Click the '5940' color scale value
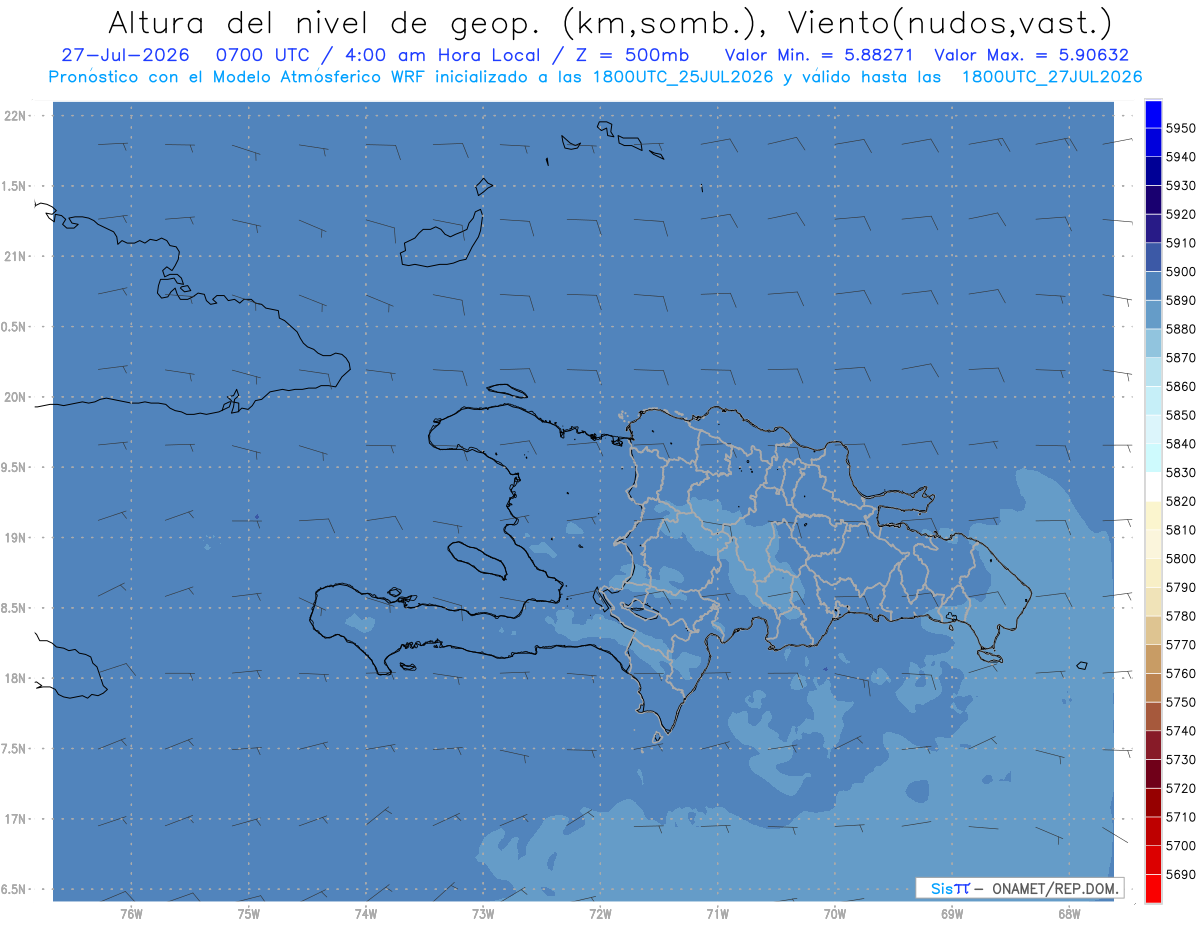 click(x=1180, y=157)
